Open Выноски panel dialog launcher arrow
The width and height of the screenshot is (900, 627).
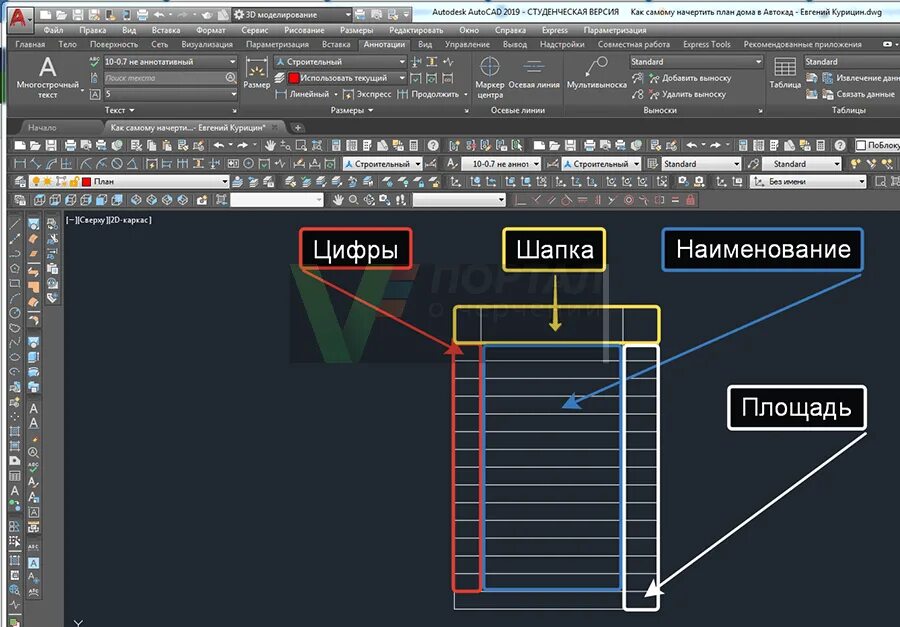761,110
